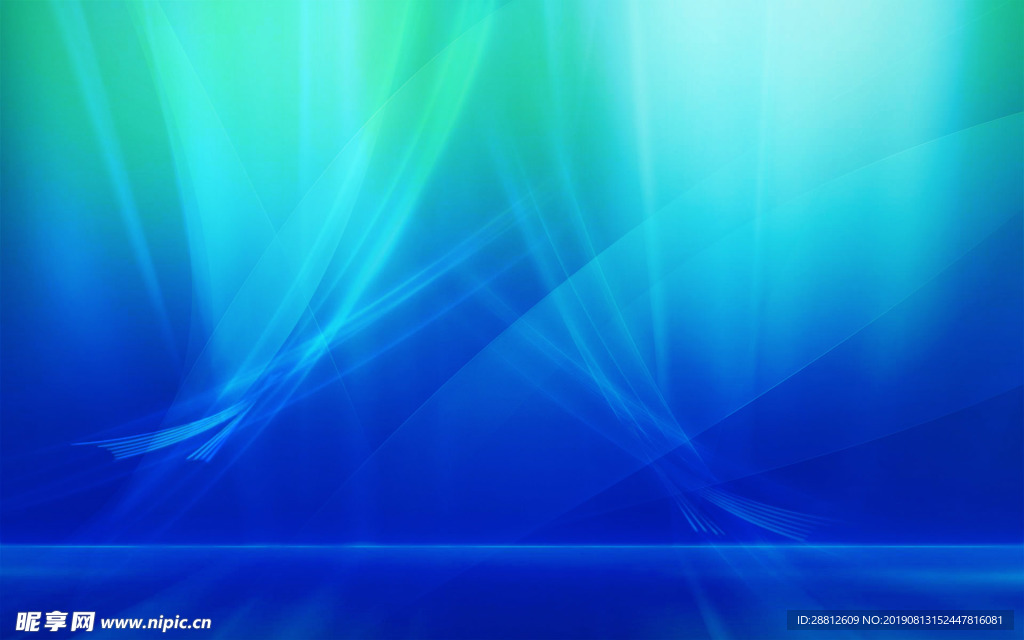
Task: Click the 网 character in the logo
Action: 82,621
